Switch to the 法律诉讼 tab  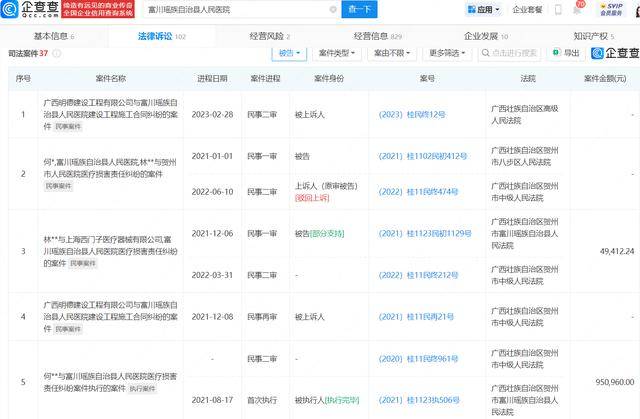pos(162,36)
